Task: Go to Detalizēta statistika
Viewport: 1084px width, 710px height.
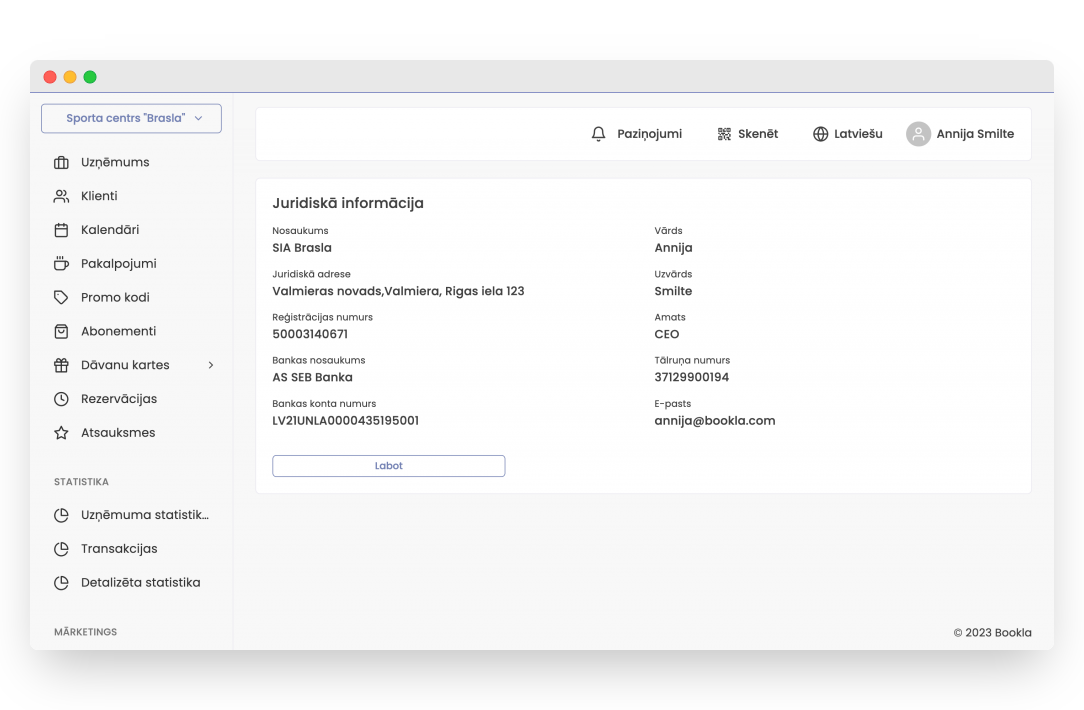Action: (x=140, y=583)
